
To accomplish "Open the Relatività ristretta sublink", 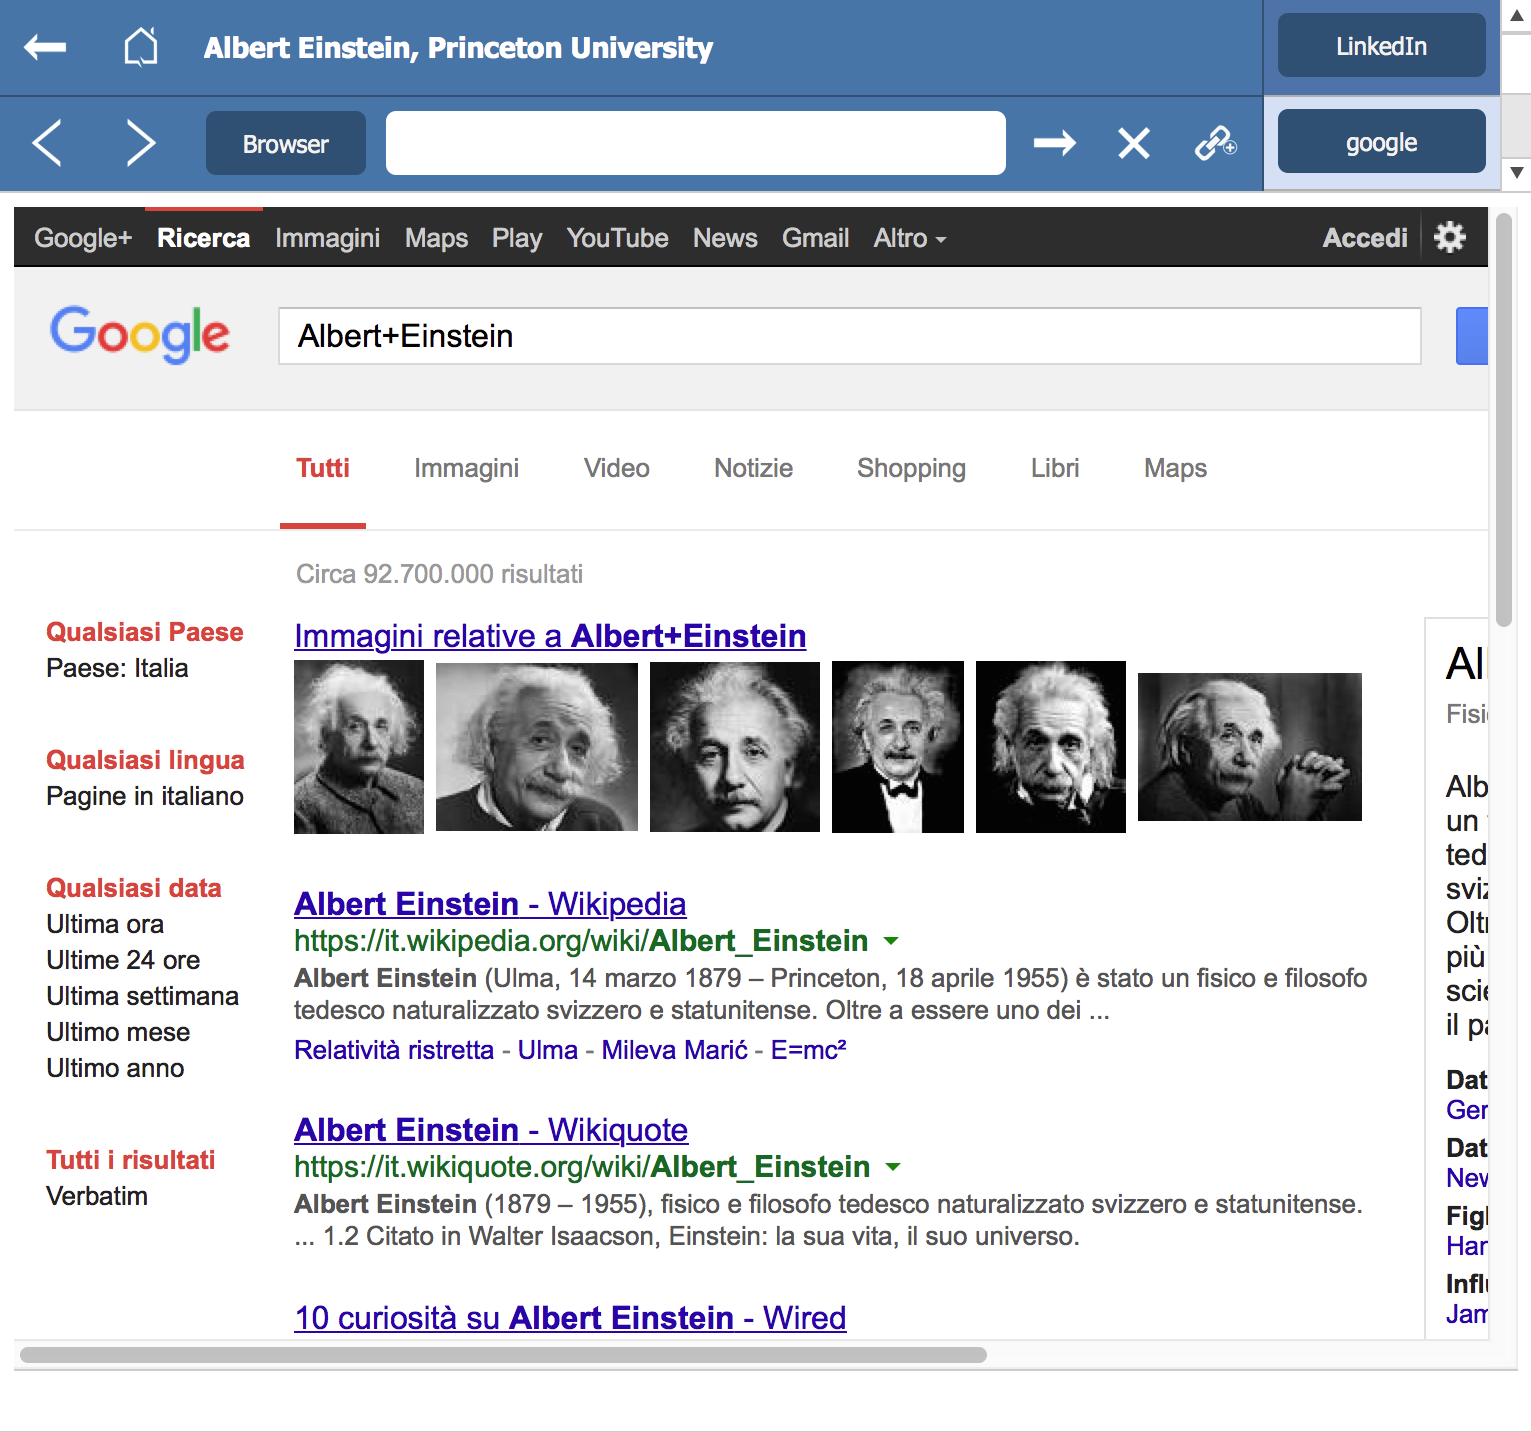I will click(x=394, y=1050).
